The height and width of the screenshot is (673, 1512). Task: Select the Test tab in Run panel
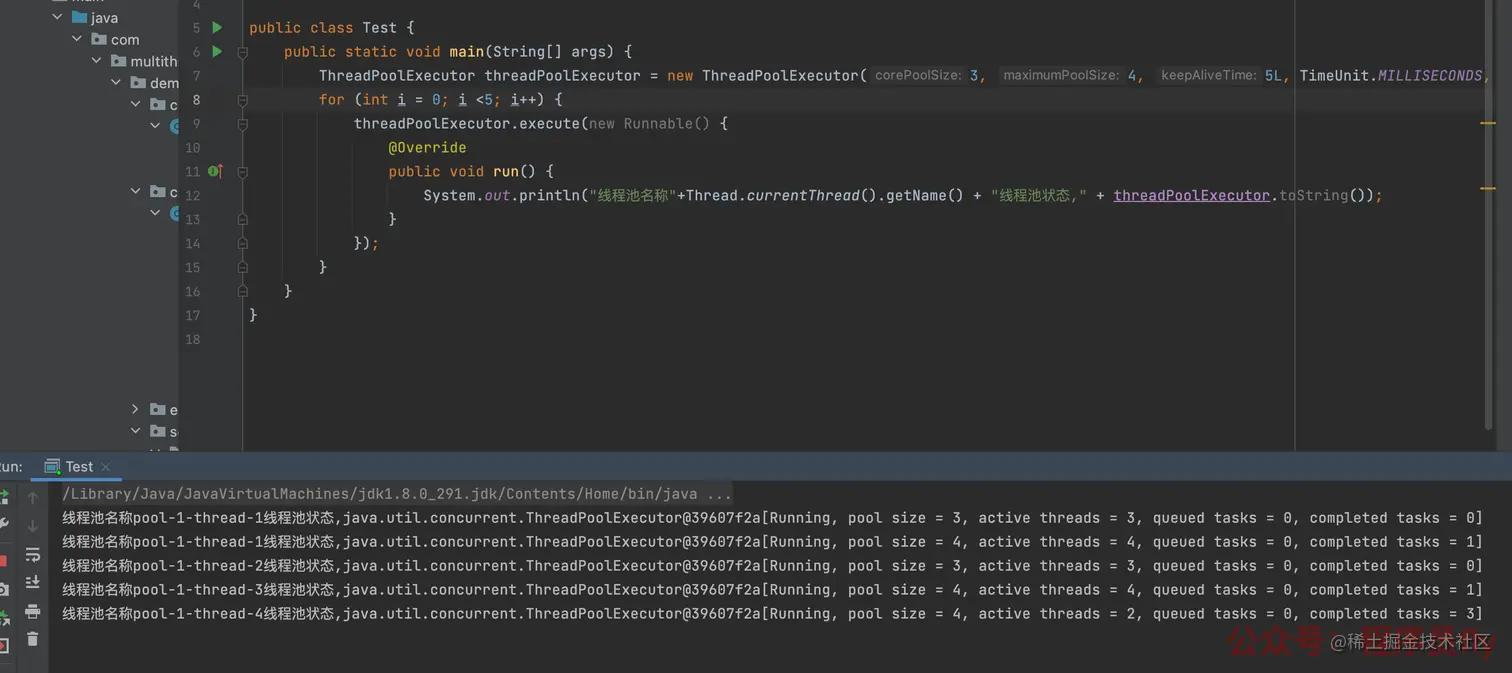[78, 467]
